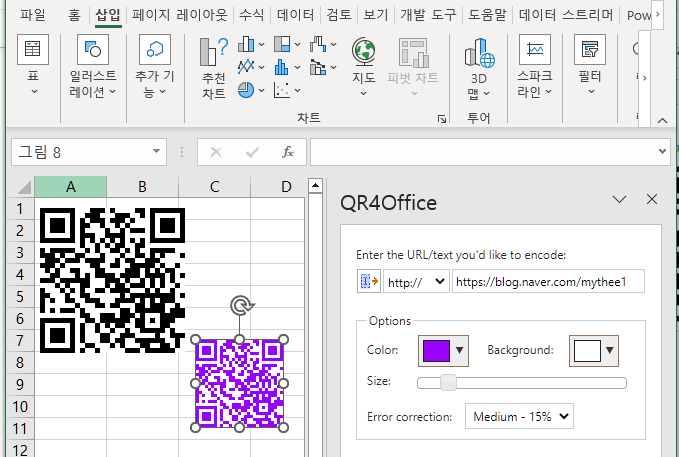Open the http:// protocol dropdown
679x457 pixels.
point(416,282)
